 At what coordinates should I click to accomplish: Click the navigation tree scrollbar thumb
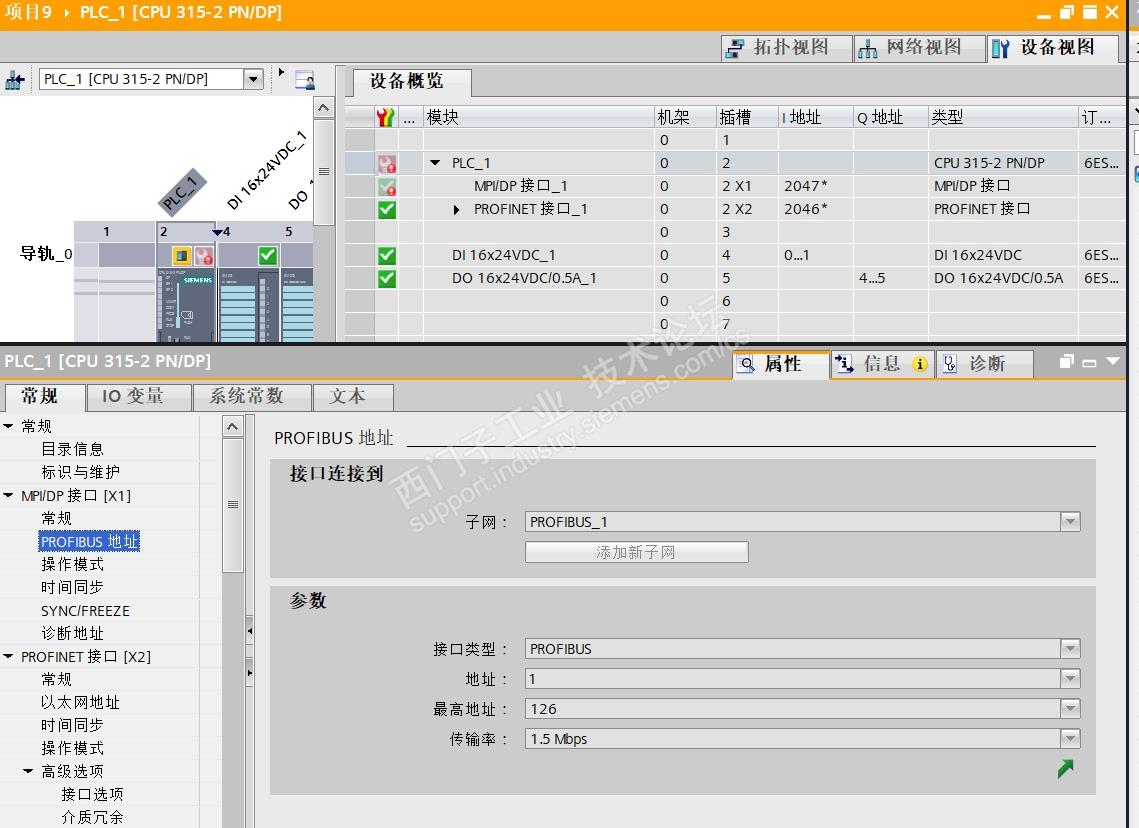point(232,505)
